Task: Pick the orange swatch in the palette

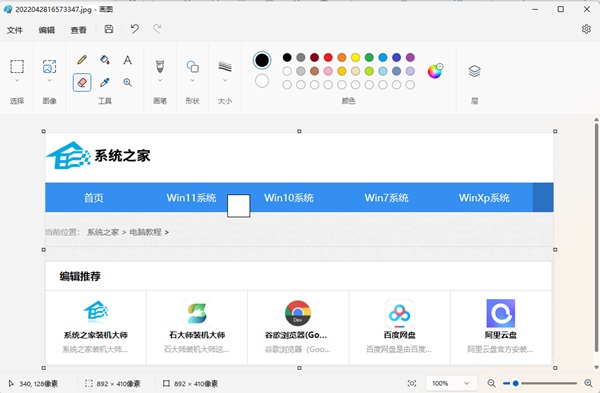Action: click(x=342, y=57)
